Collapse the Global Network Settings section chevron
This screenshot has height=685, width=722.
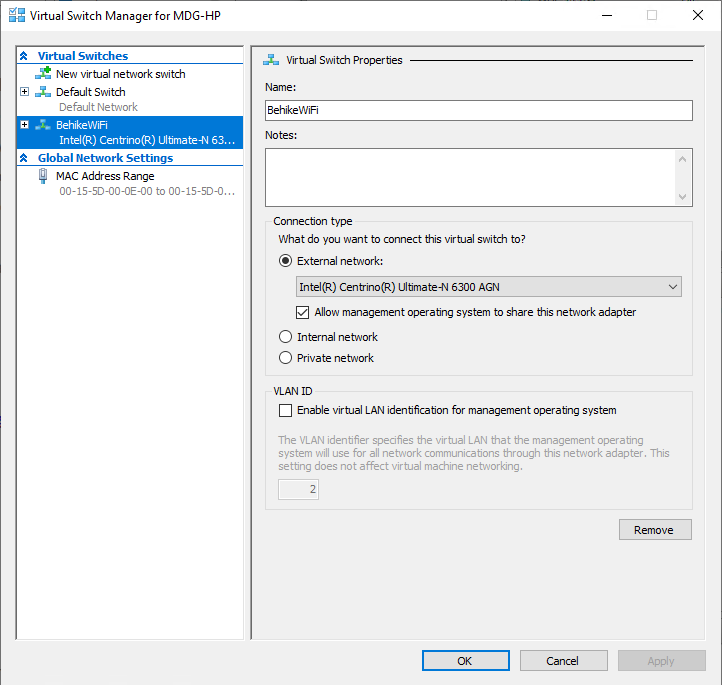point(26,158)
